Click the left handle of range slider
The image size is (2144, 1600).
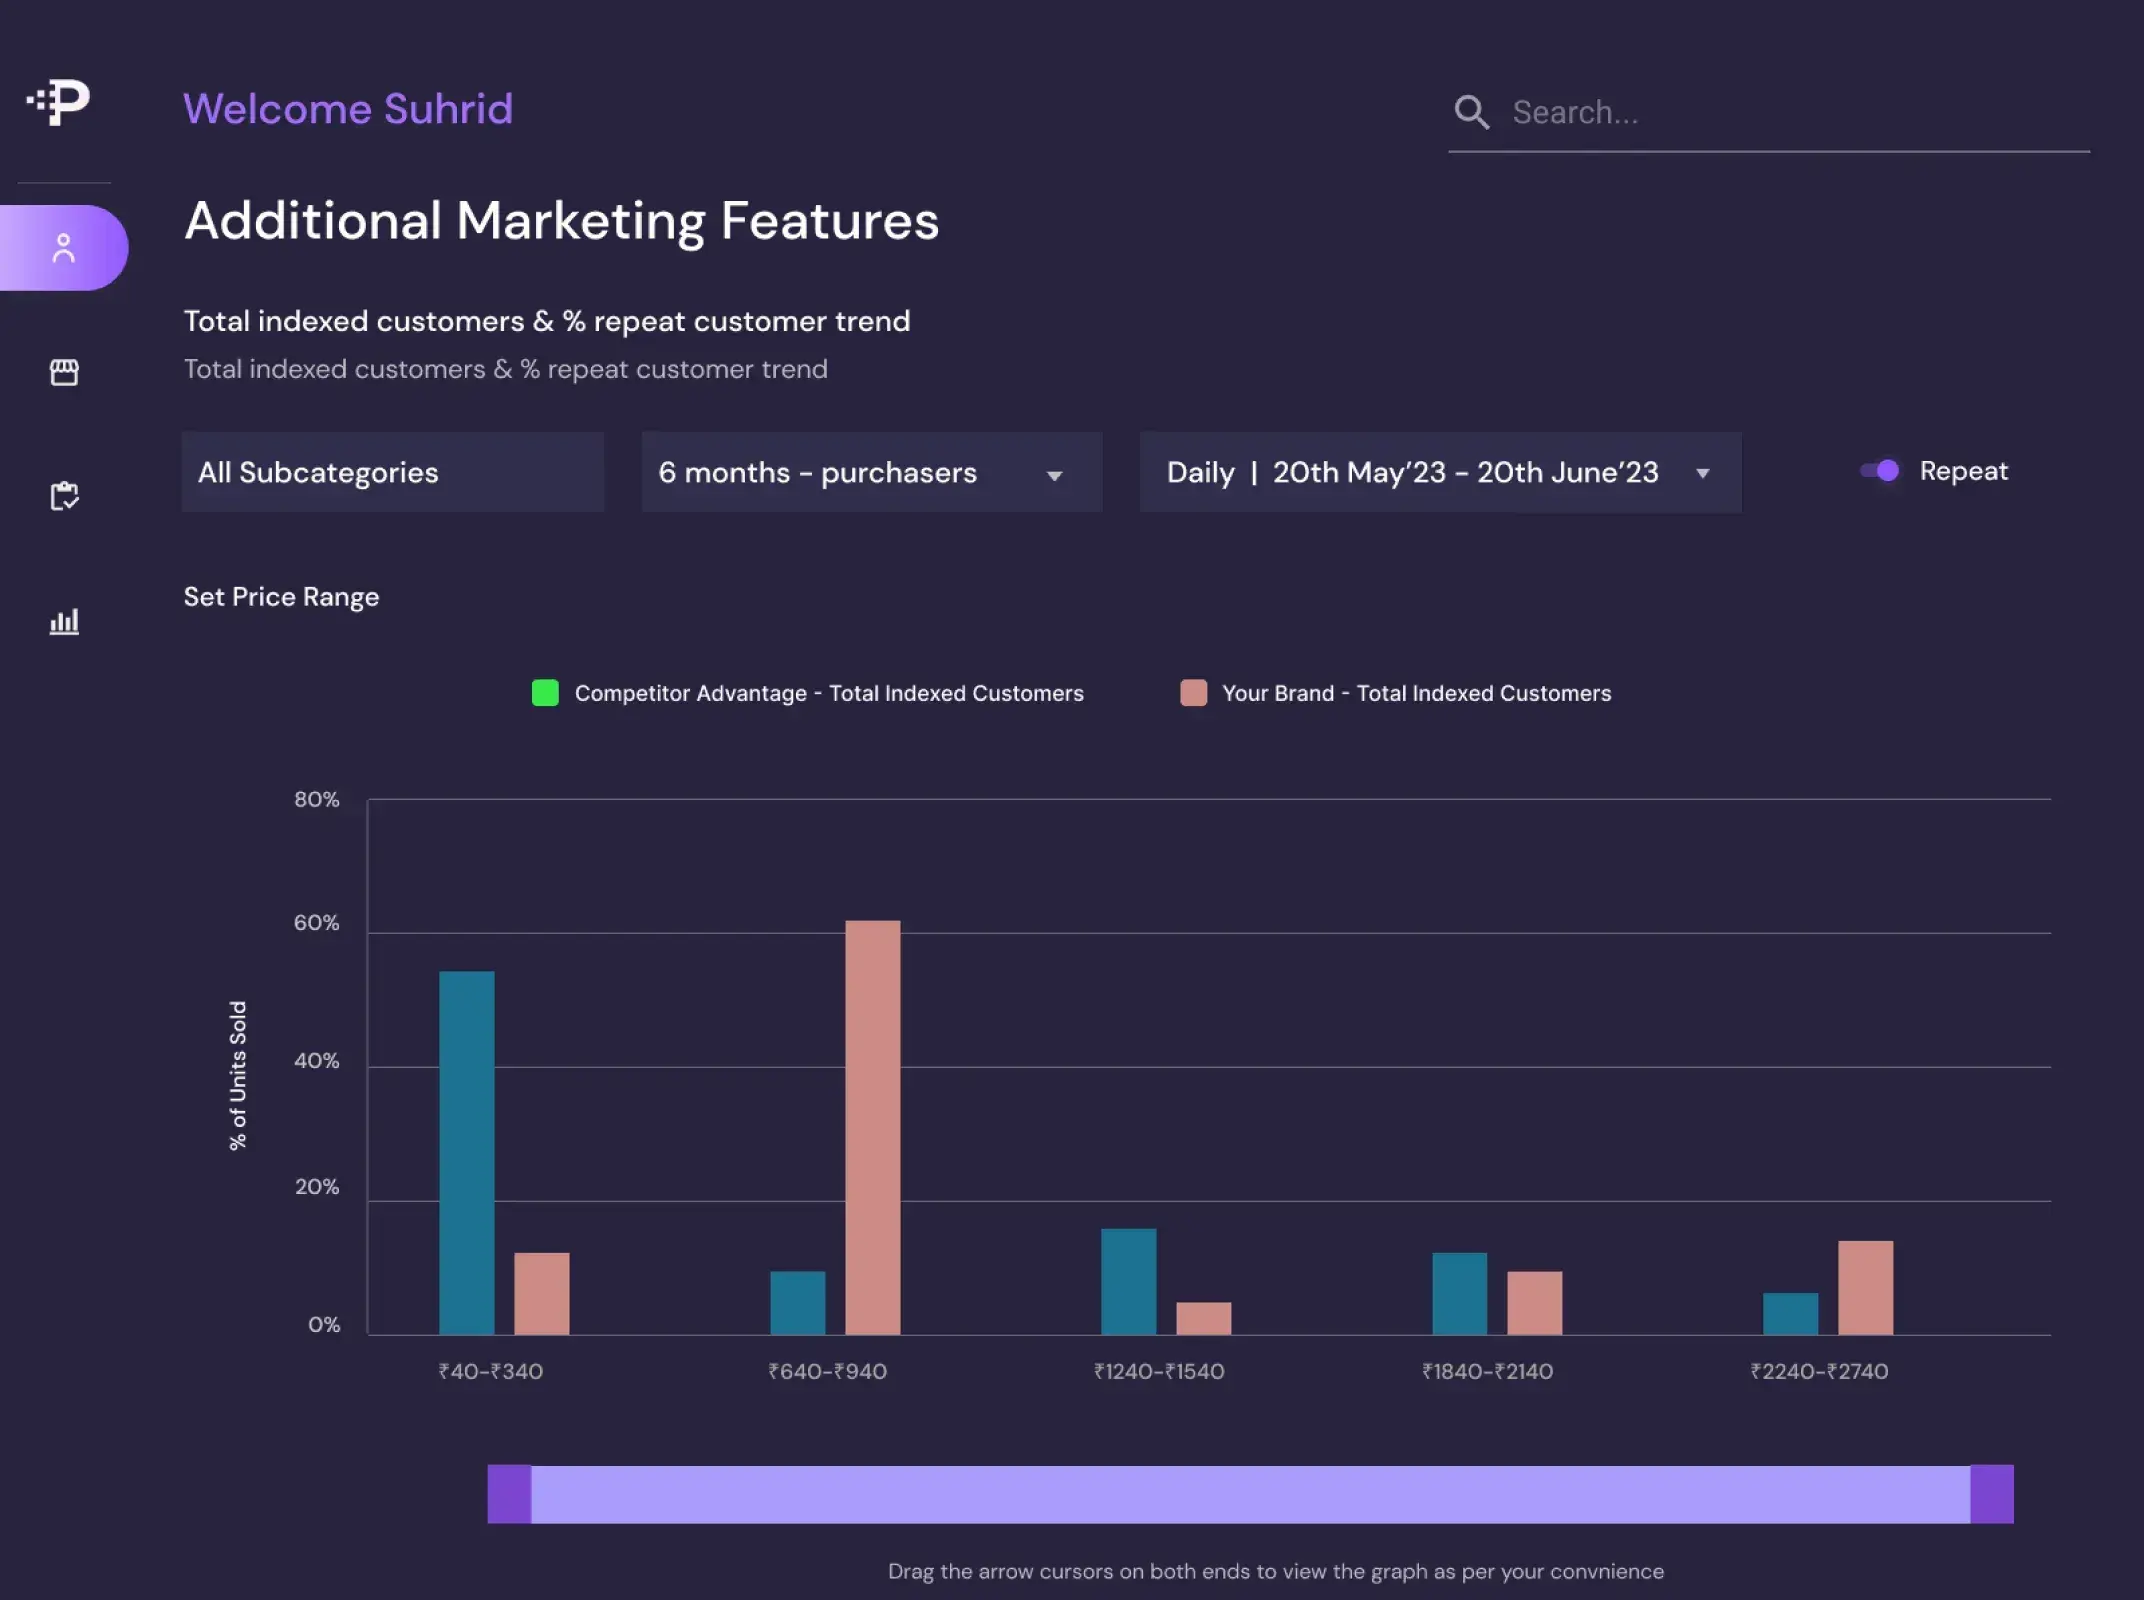(x=509, y=1494)
